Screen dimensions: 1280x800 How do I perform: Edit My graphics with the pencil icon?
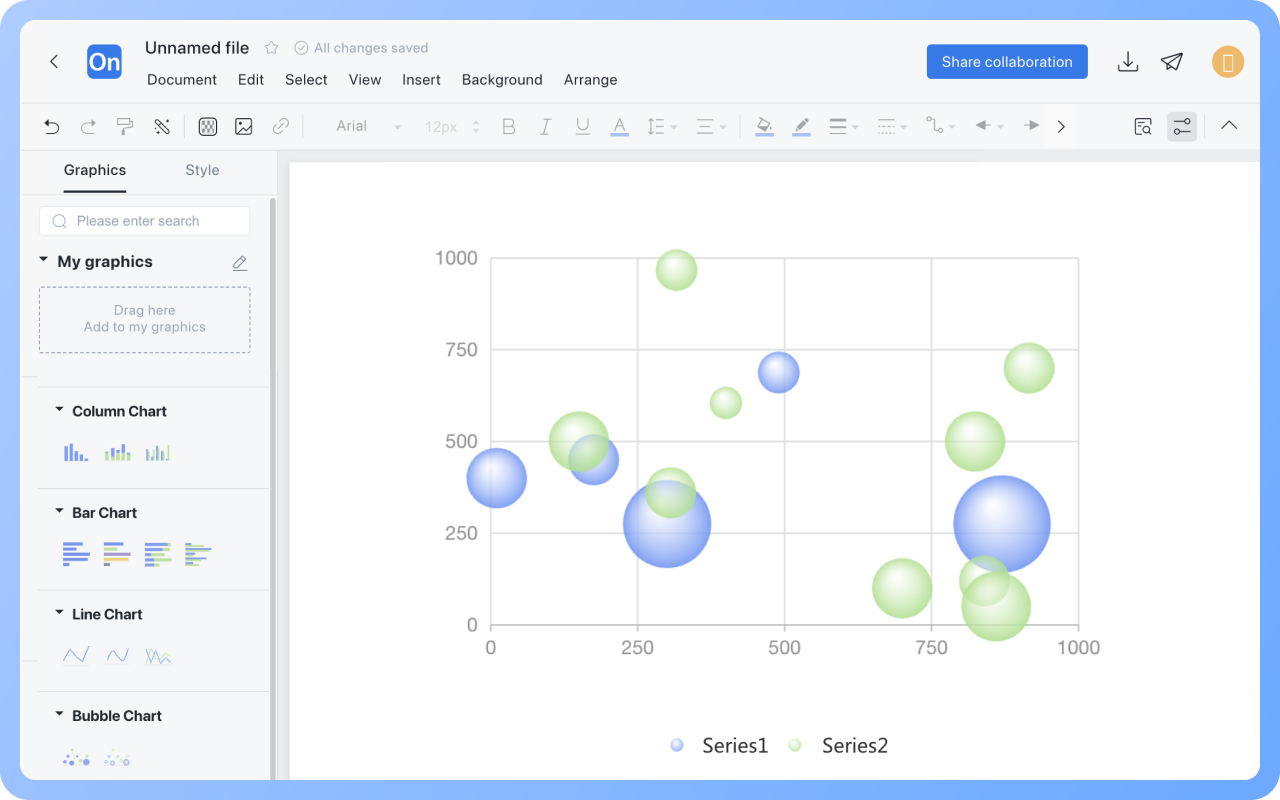[240, 263]
